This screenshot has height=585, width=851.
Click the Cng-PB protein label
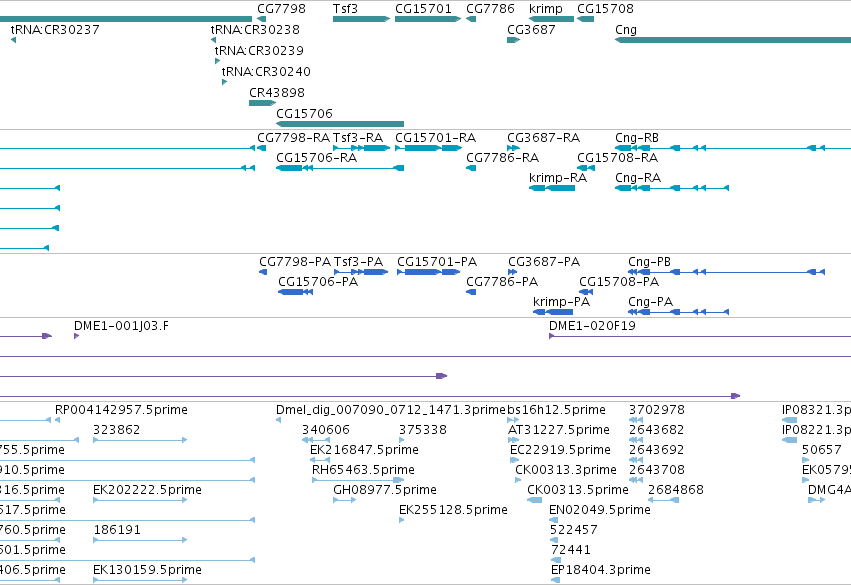click(x=649, y=262)
